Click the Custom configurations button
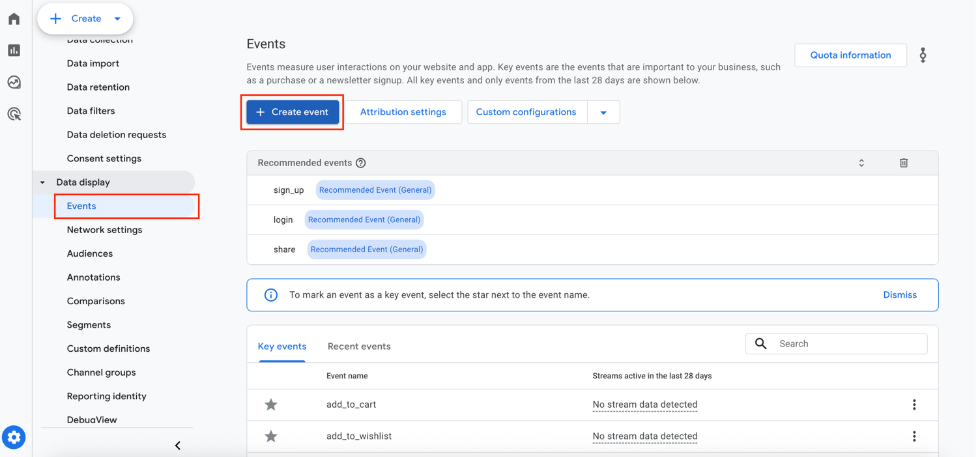 pos(526,112)
